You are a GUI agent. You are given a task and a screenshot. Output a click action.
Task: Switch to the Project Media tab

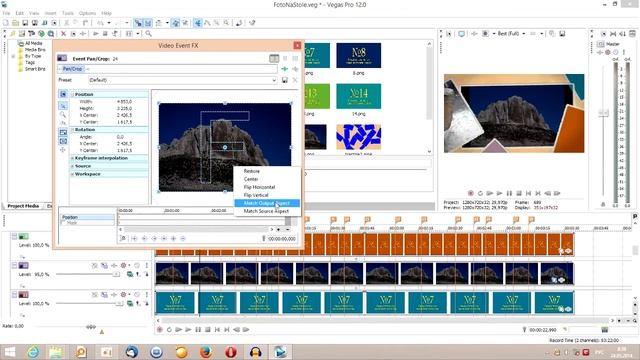[x=23, y=206]
